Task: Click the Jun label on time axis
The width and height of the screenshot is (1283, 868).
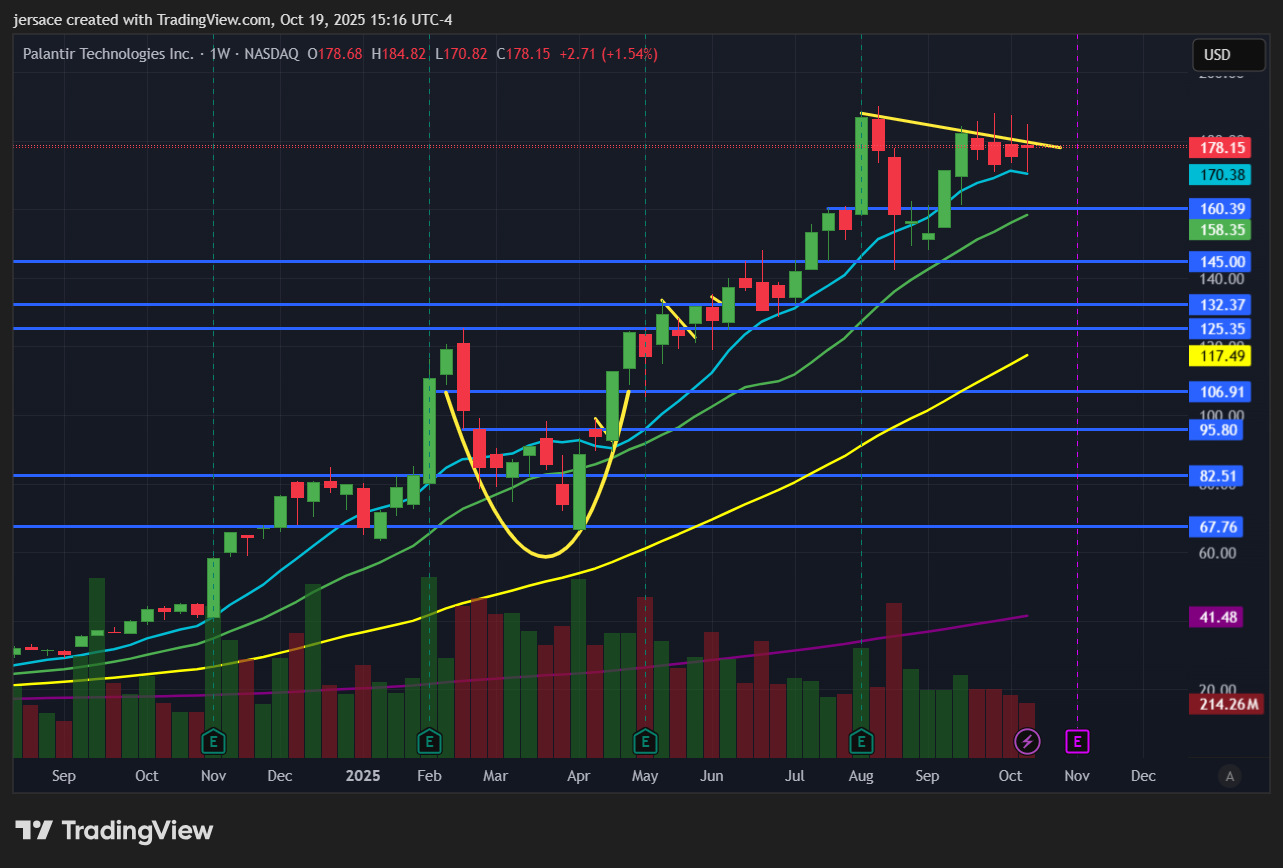Action: click(x=711, y=776)
